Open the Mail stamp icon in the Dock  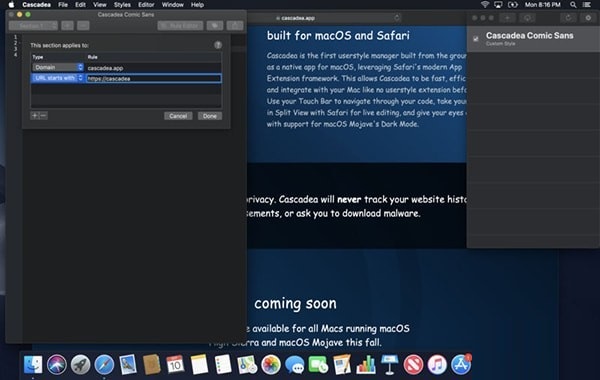128,364
